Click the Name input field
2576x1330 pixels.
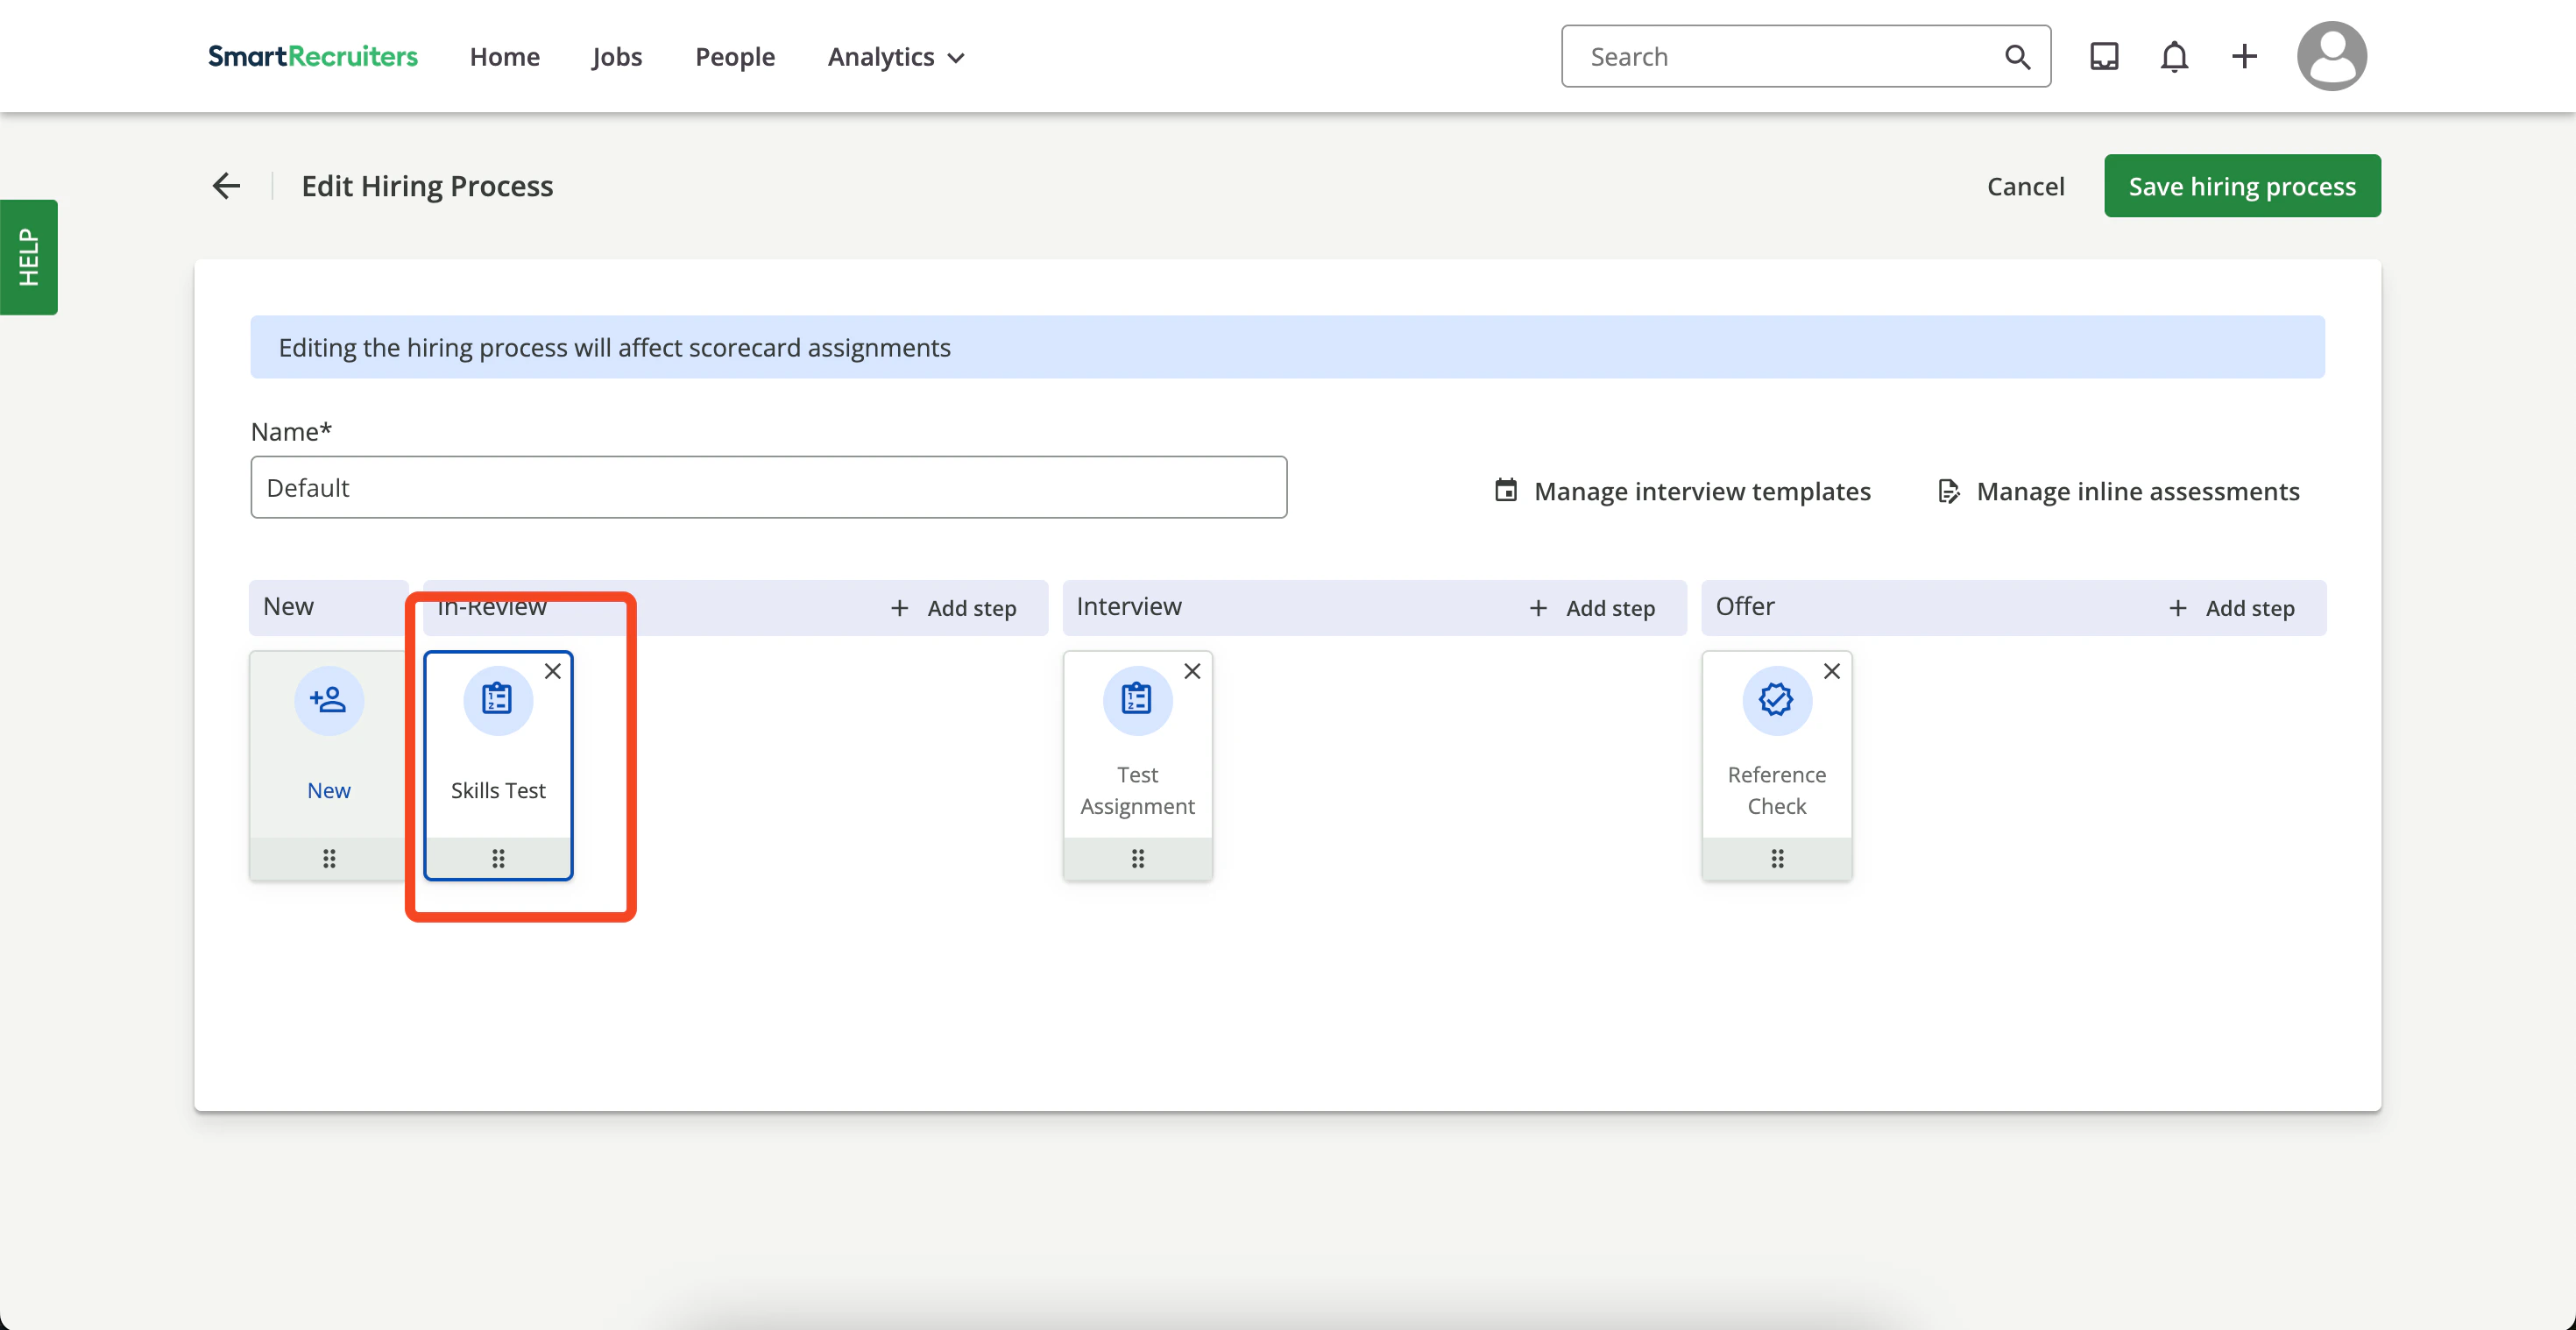768,488
